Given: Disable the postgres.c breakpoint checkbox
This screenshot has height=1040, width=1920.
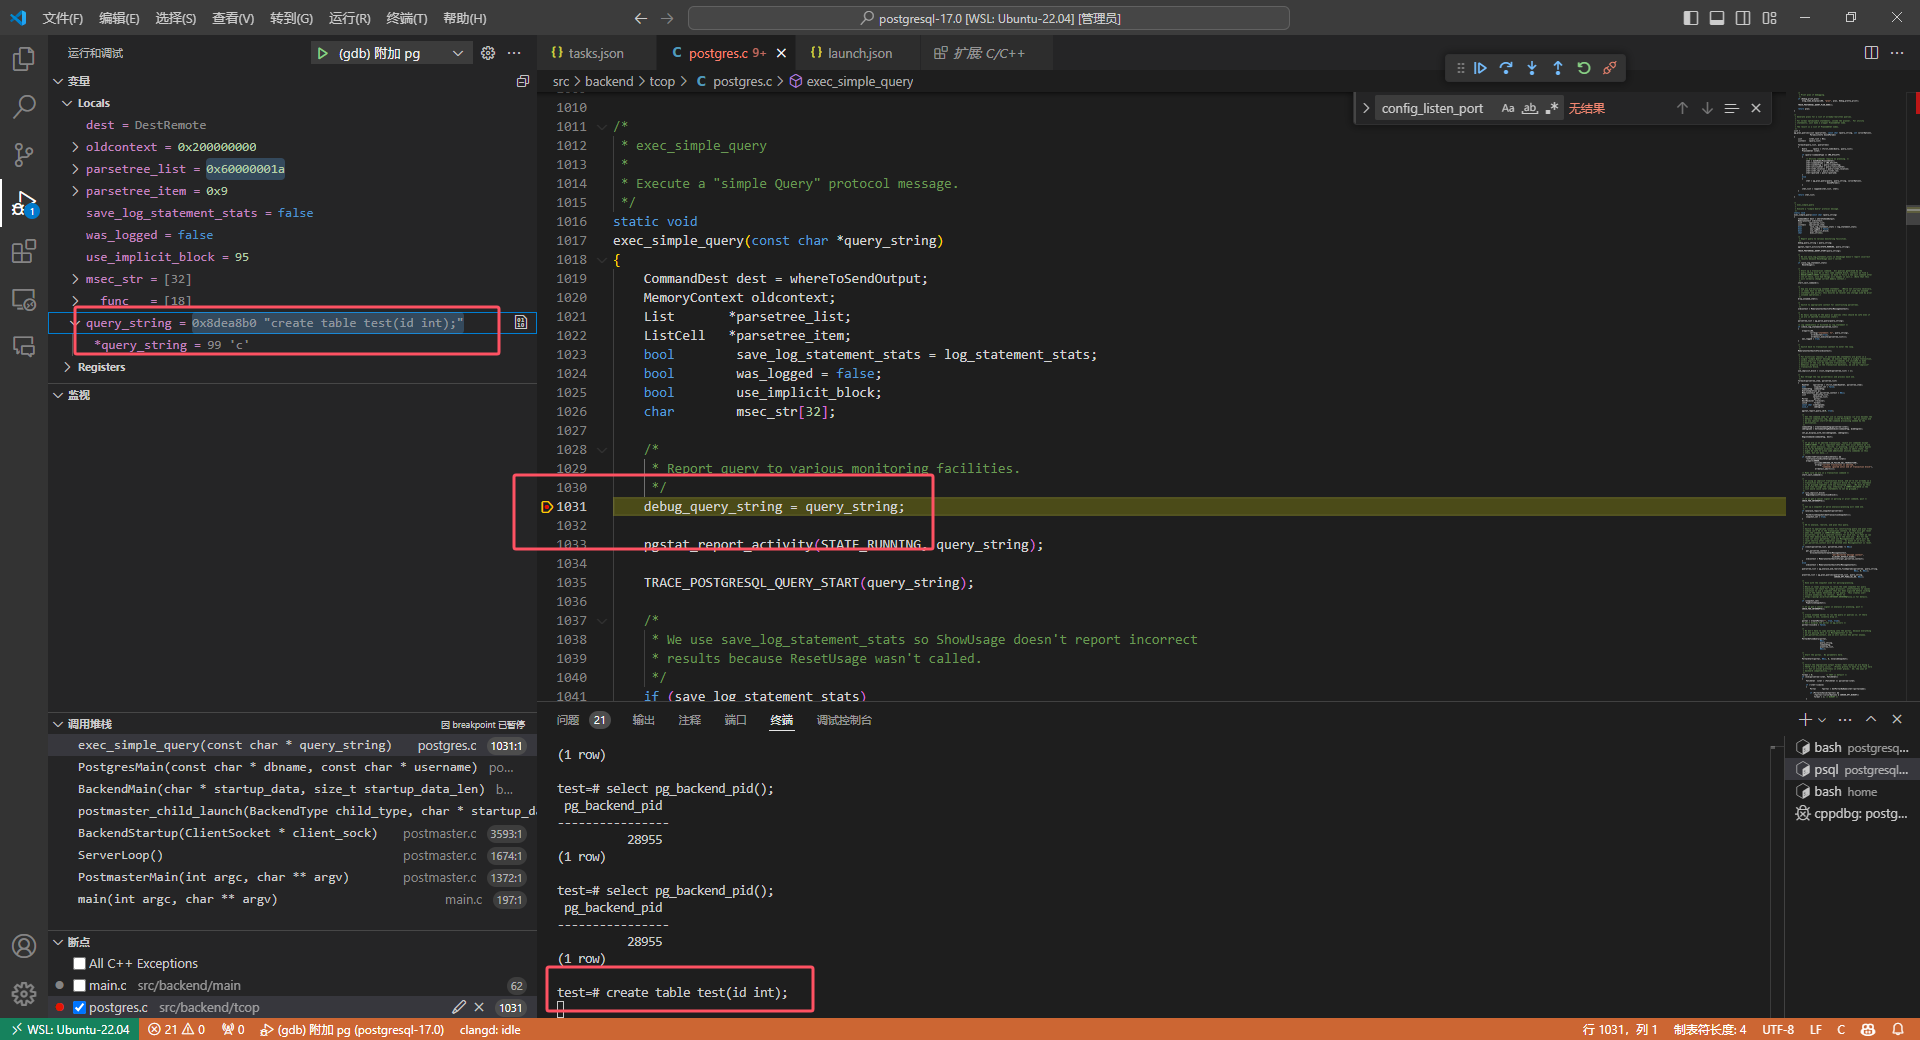Looking at the screenshot, I should click(79, 1008).
